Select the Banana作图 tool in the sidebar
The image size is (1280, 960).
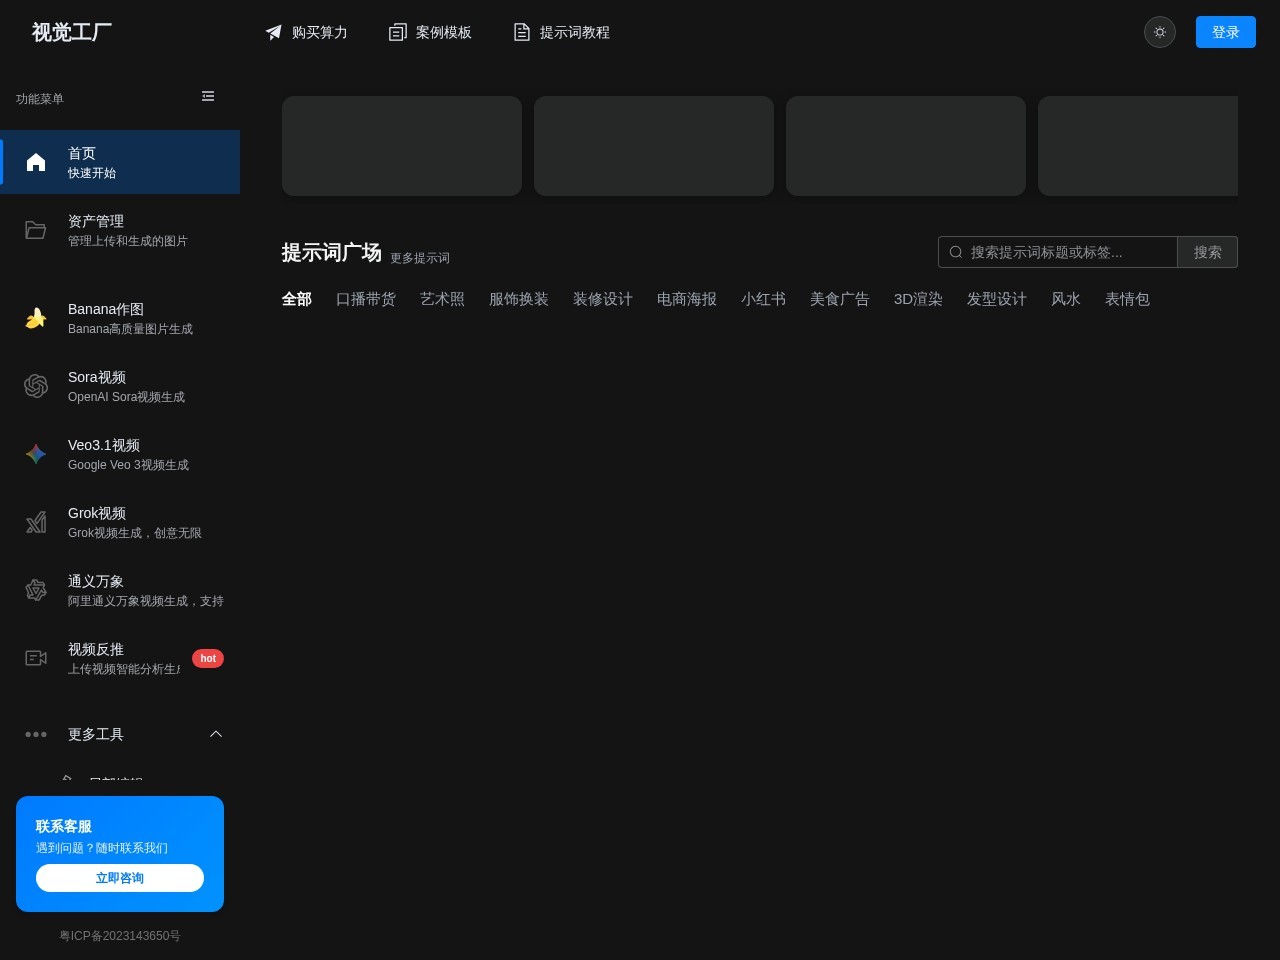(36, 318)
